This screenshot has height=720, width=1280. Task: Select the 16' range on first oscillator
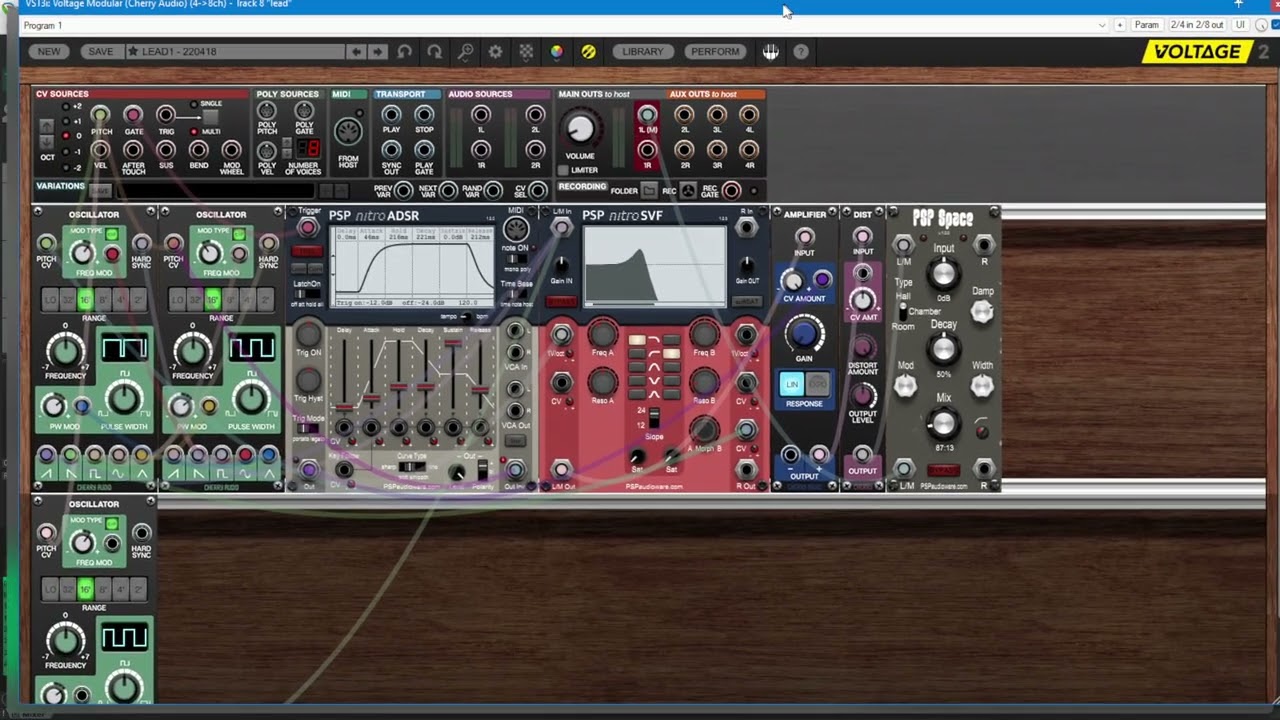(86, 299)
